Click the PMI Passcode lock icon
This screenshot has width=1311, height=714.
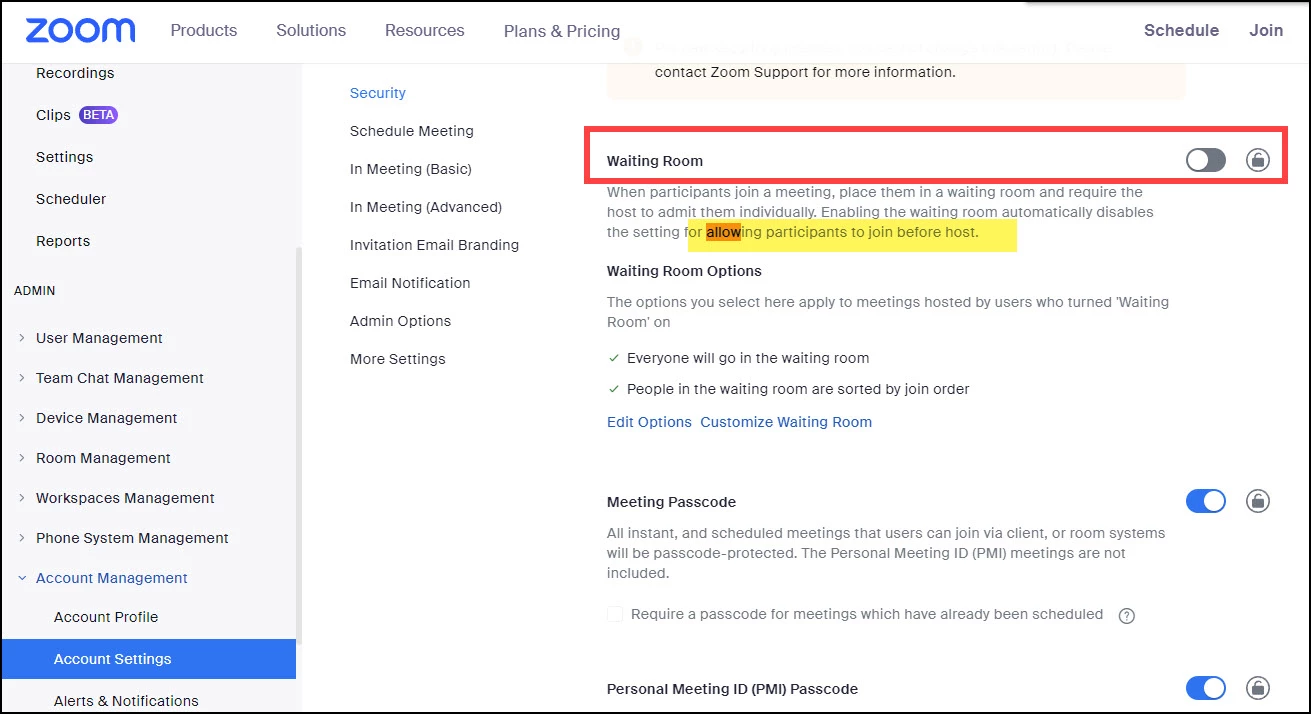pos(1258,688)
